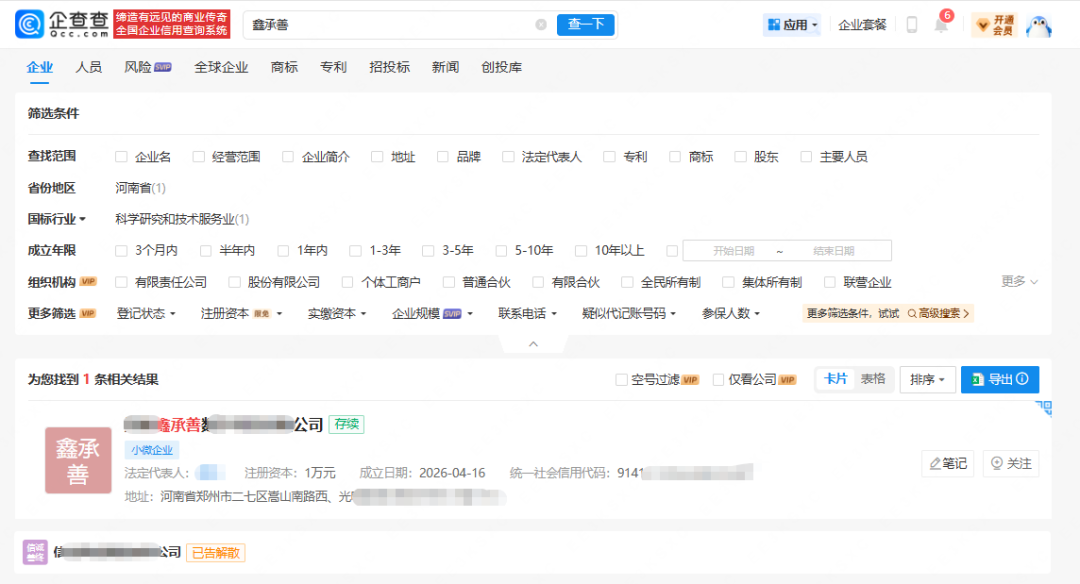This screenshot has width=1080, height=584.
Task: Check the 品牌 scope checkbox
Action: (x=443, y=157)
